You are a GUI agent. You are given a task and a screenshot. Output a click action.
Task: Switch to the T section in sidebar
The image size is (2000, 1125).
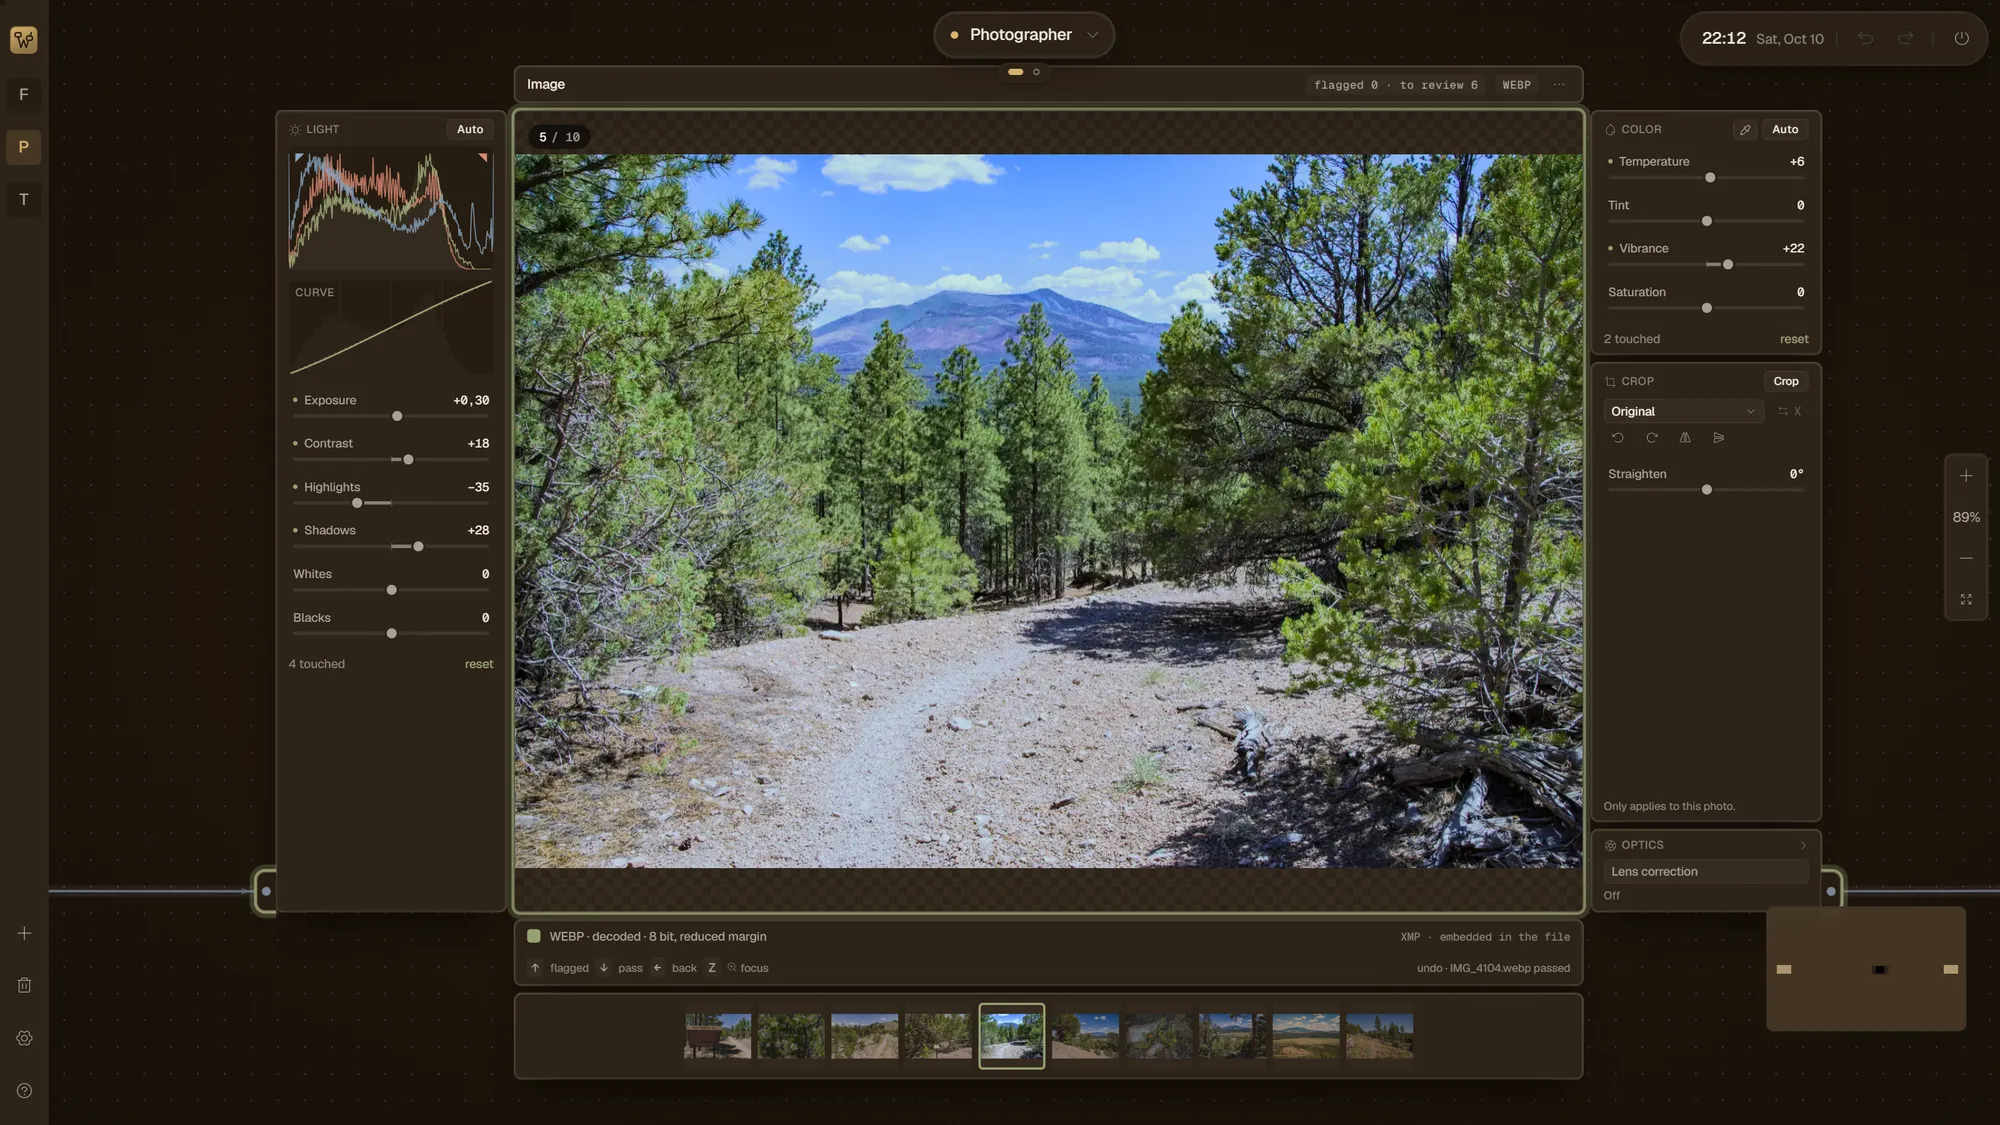24,200
